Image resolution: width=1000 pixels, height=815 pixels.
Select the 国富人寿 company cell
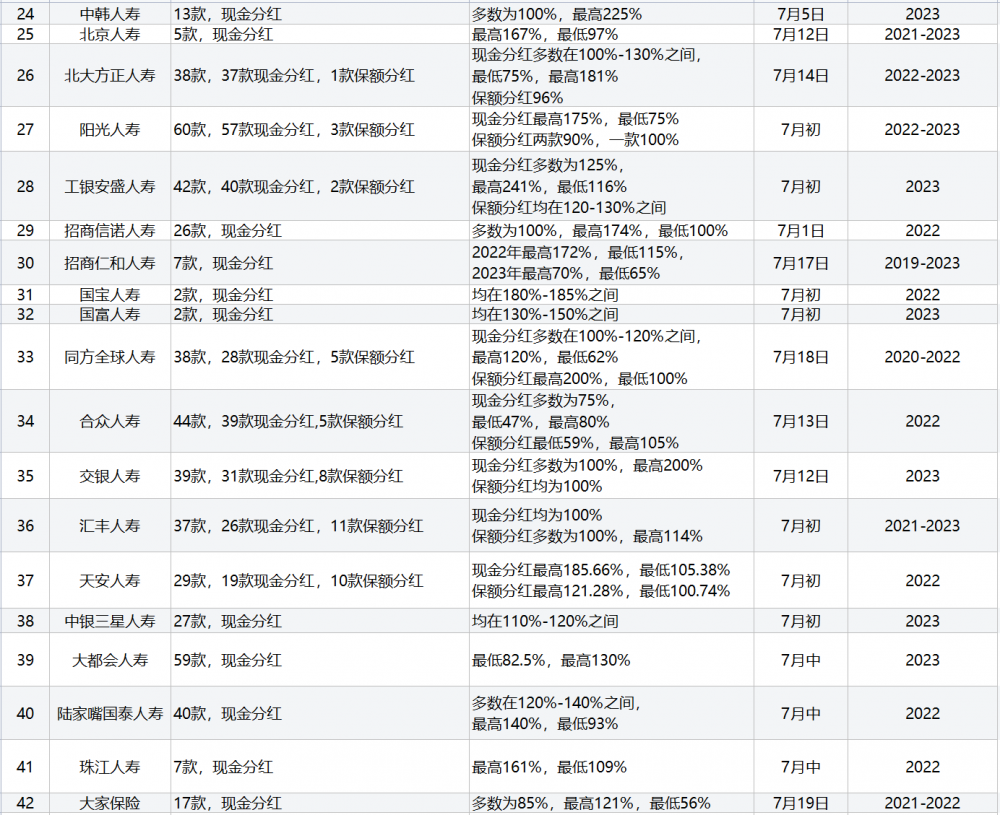tap(110, 314)
